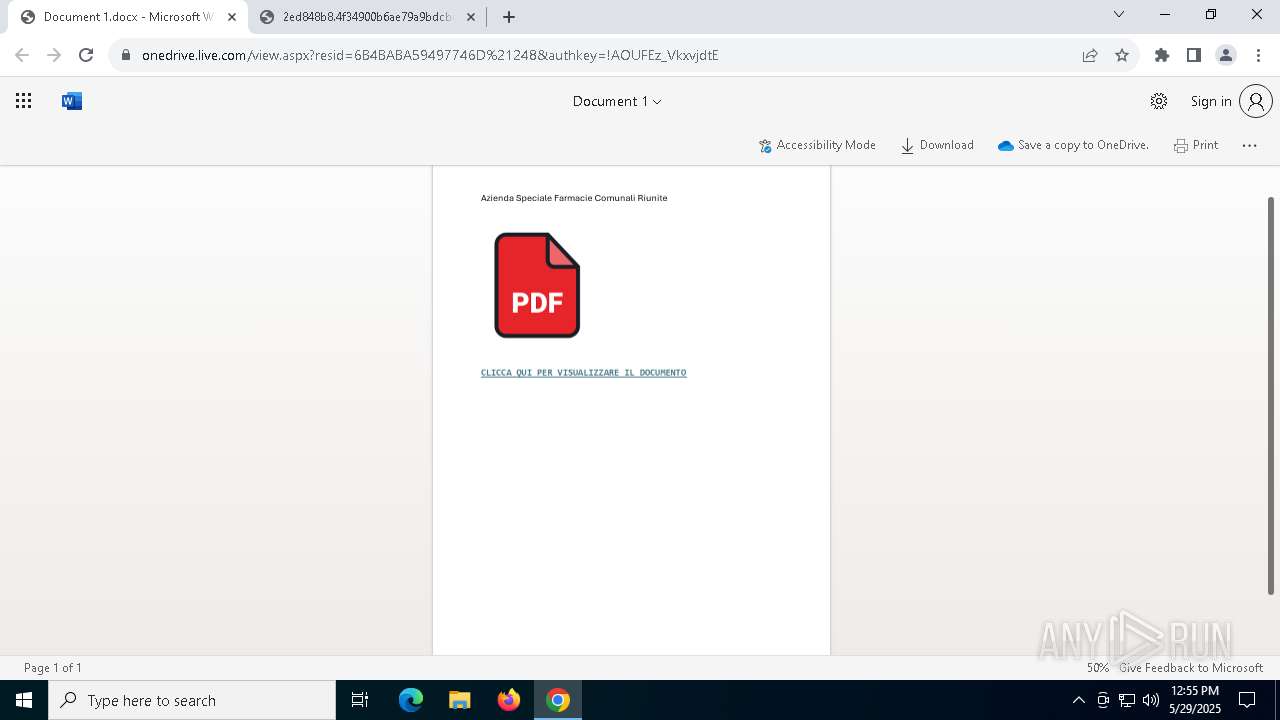Screen dimensions: 1280x720
Task: Open the volume control tray icon
Action: [x=1151, y=700]
